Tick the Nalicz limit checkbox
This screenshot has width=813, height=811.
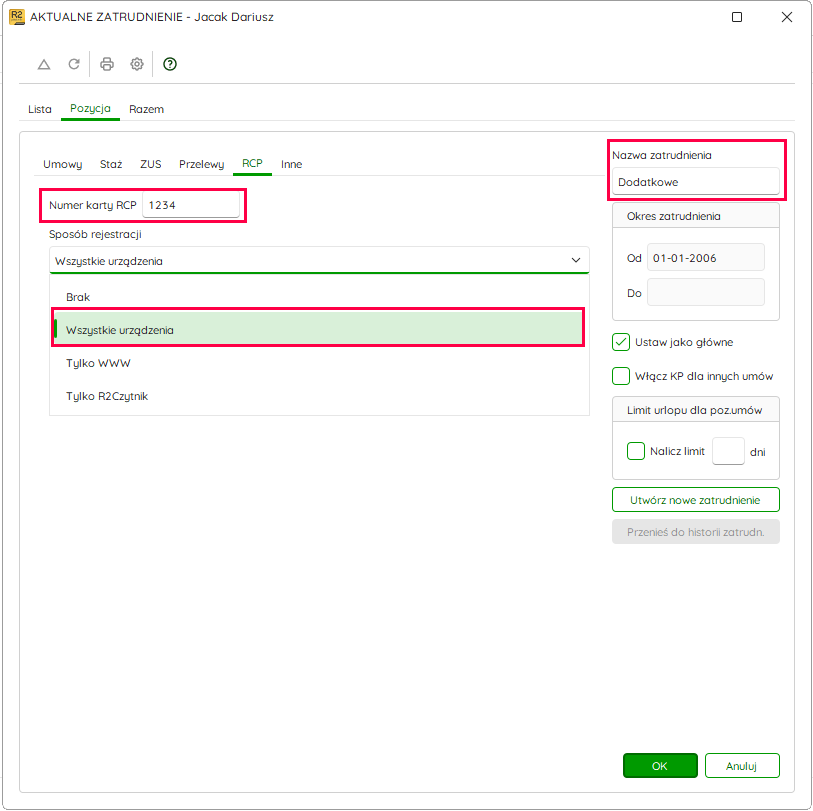point(636,451)
